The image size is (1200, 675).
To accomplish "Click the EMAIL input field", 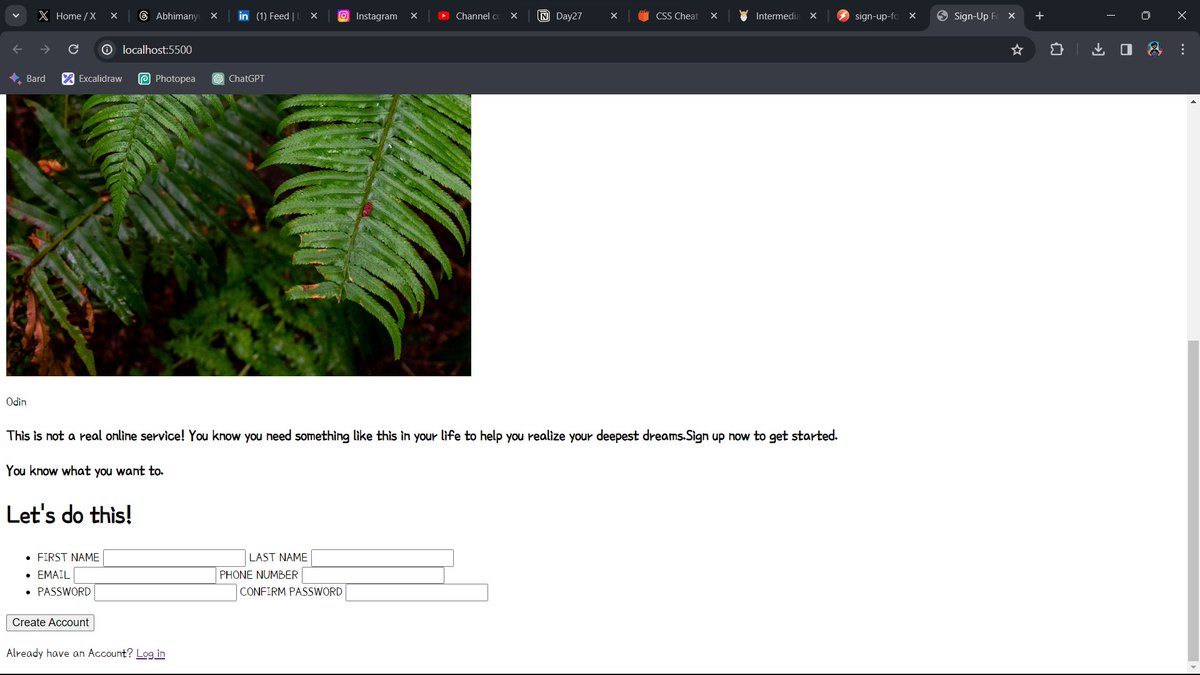I will point(145,575).
